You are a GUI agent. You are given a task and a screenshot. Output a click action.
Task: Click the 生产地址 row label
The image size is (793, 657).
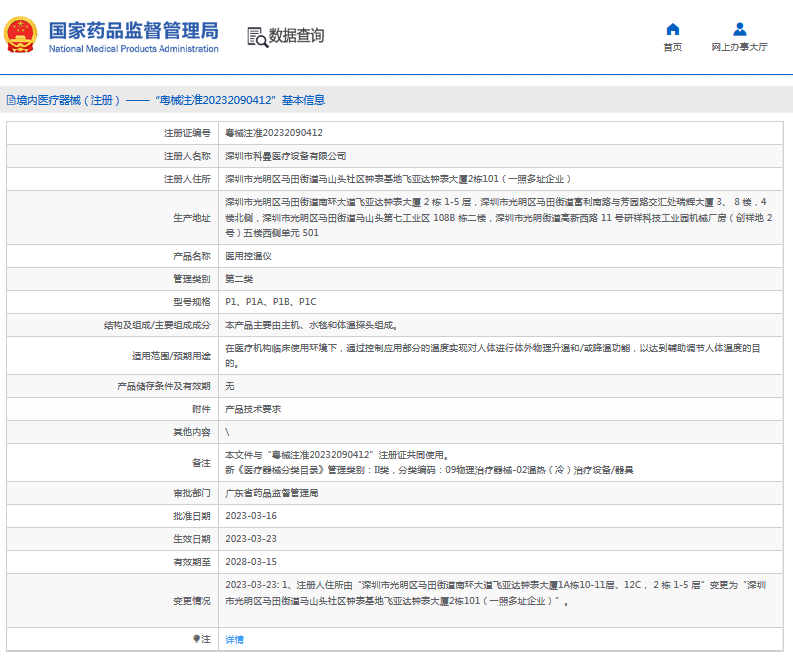pyautogui.click(x=192, y=218)
